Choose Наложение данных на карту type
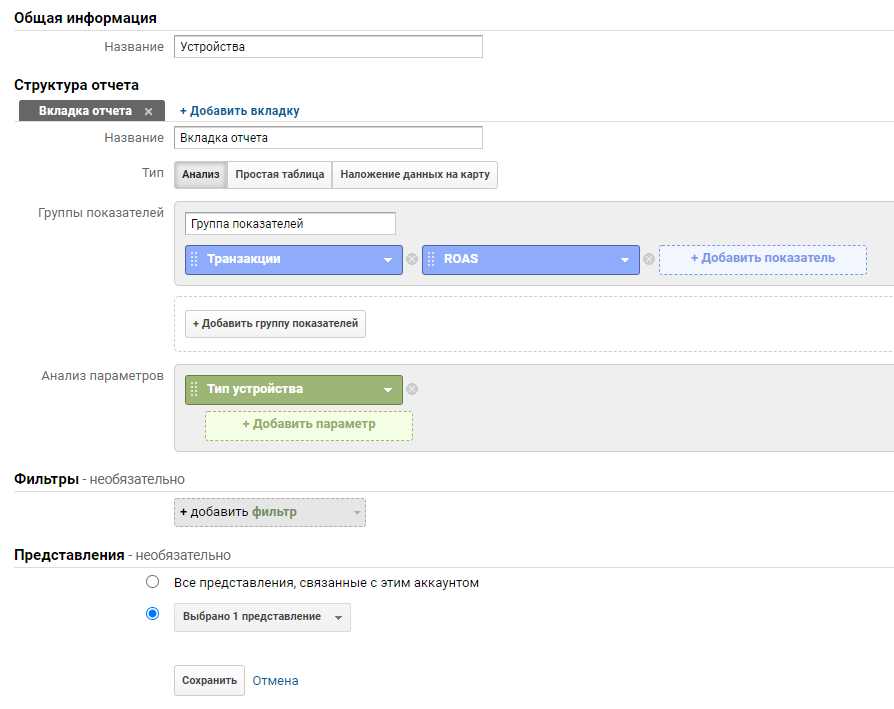894x709 pixels. [414, 174]
